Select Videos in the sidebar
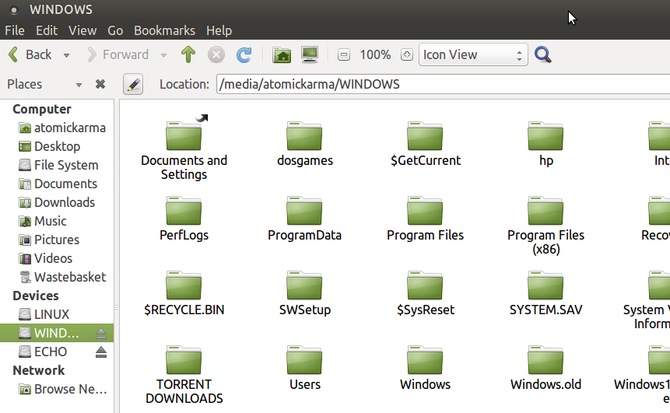The image size is (670, 413). point(46,258)
